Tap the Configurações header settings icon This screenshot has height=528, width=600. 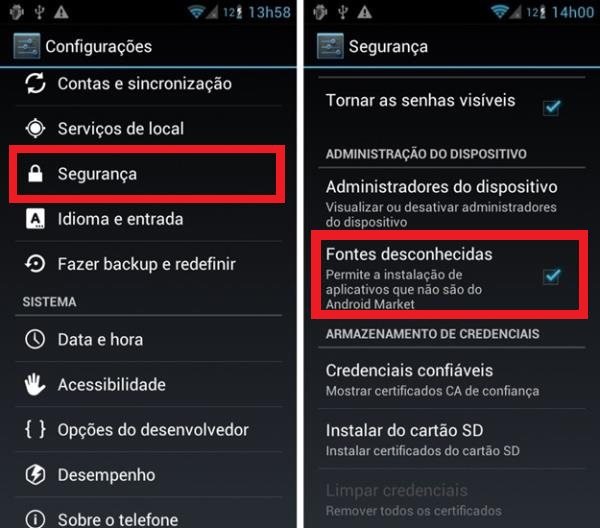pos(26,46)
